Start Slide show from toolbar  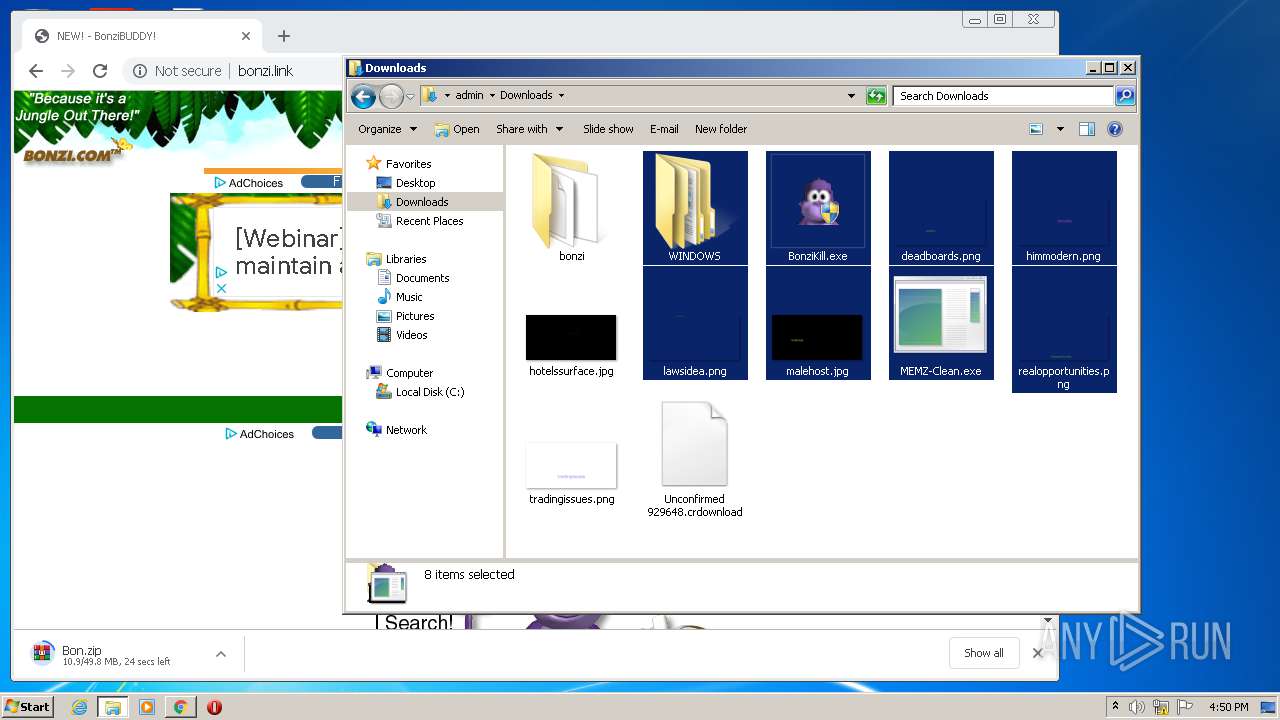608,129
